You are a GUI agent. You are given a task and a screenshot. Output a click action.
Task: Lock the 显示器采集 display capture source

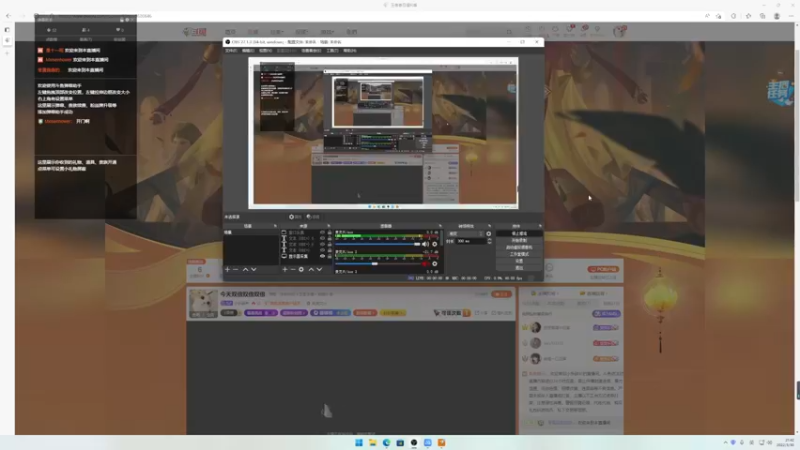coord(329,256)
